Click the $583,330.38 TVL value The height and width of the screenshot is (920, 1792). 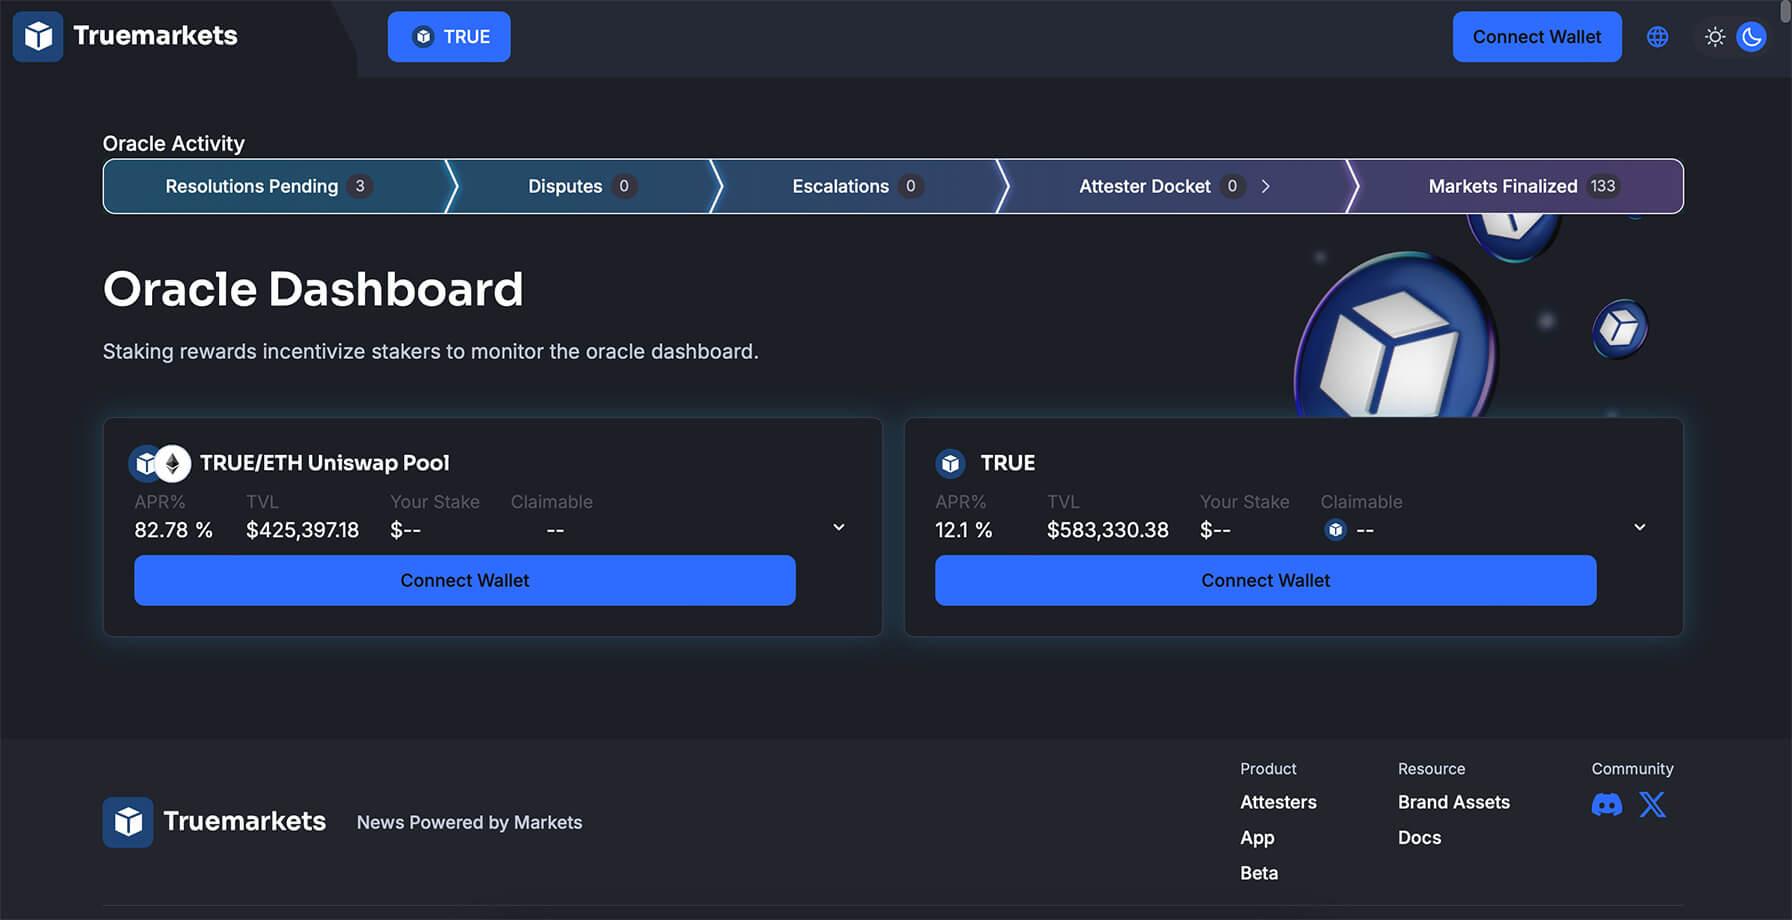click(1108, 530)
